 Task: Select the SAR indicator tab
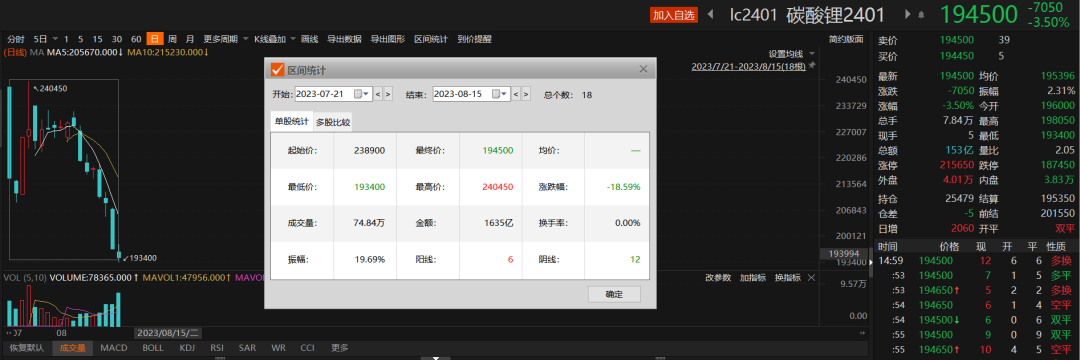click(247, 348)
